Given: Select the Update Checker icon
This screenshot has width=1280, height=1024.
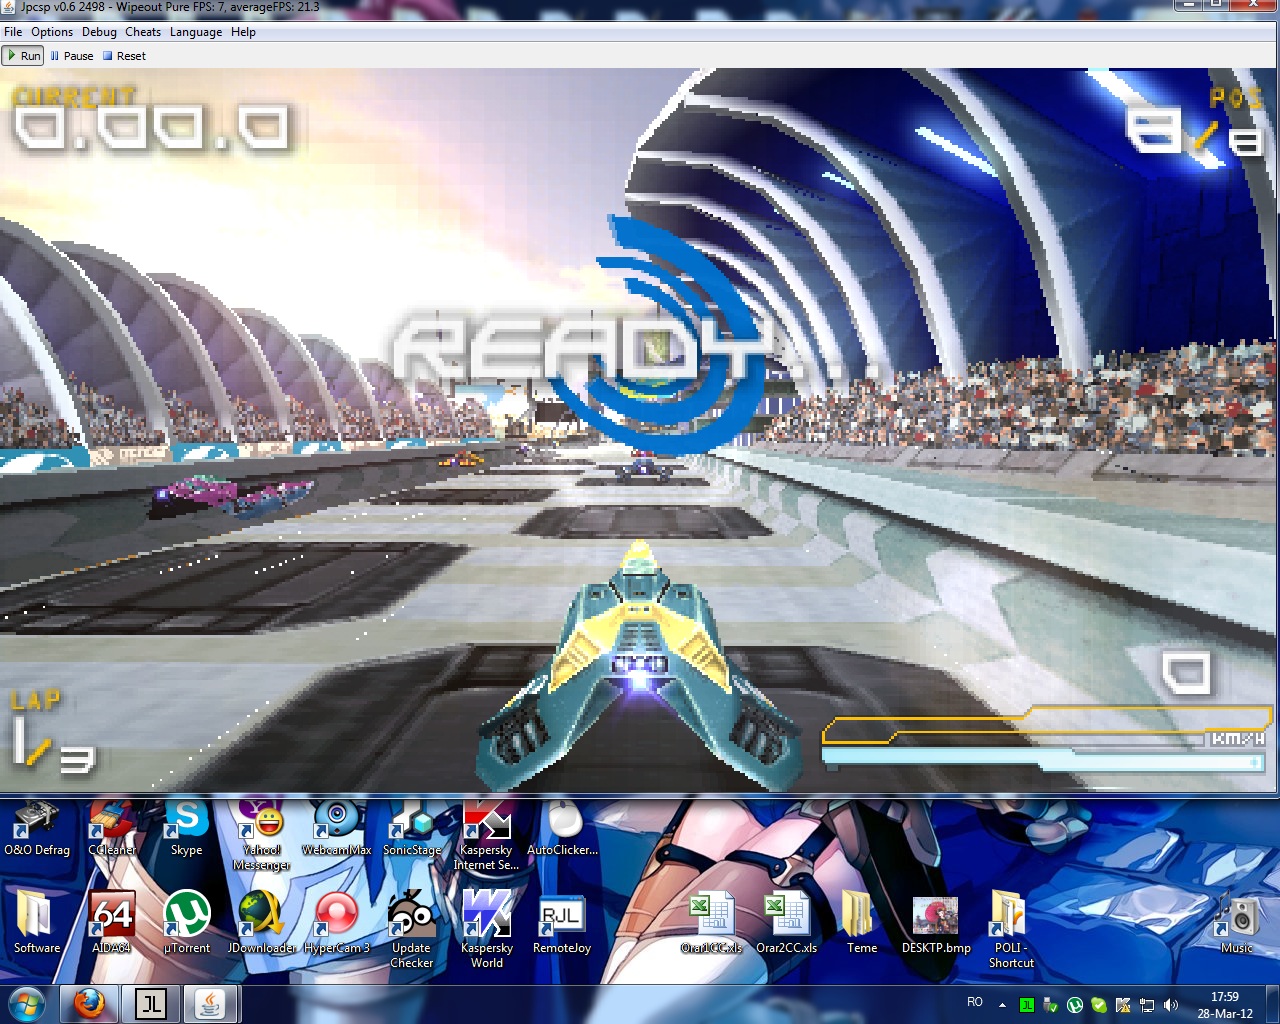Looking at the screenshot, I should click(x=412, y=929).
